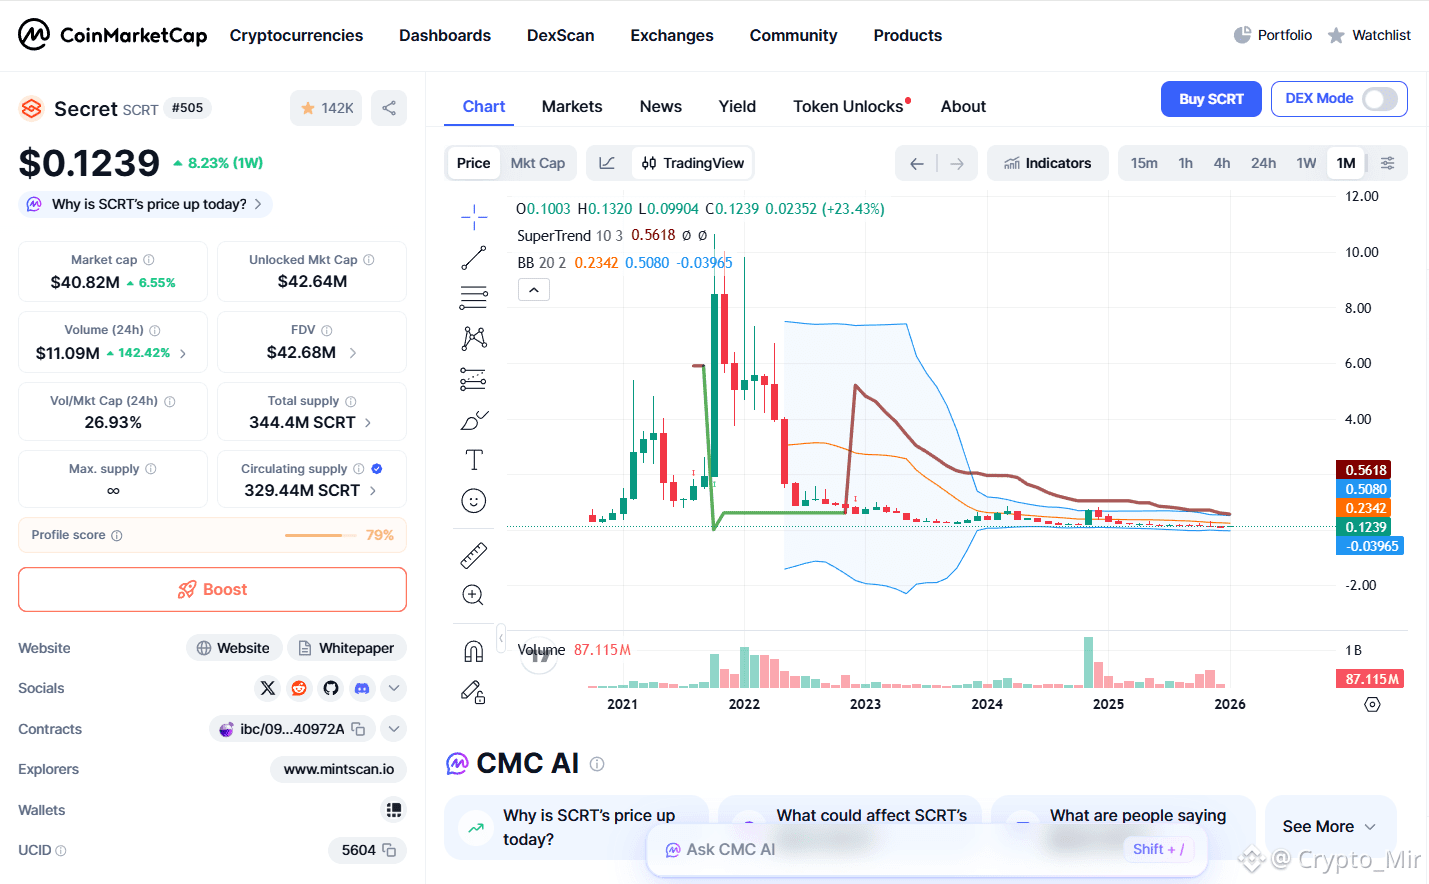Open the Cryptocurrencies menu
This screenshot has width=1429, height=884.
coord(296,35)
